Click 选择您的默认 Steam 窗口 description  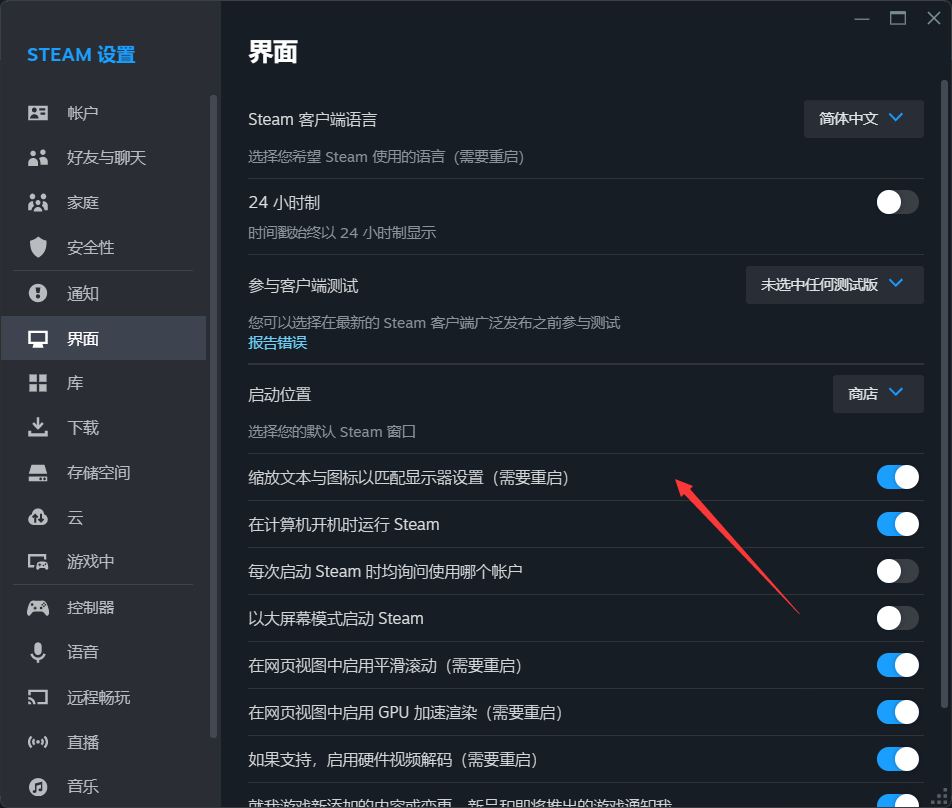point(332,432)
